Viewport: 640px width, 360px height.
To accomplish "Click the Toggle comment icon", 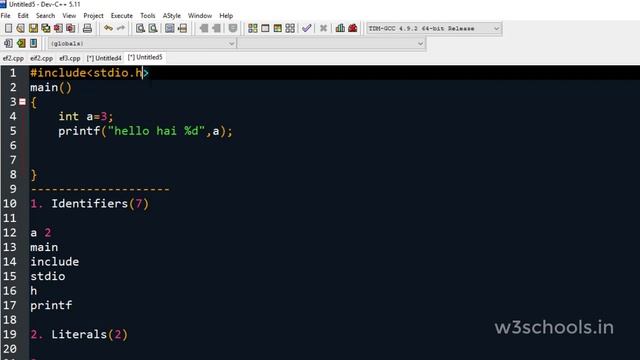I will point(233,28).
